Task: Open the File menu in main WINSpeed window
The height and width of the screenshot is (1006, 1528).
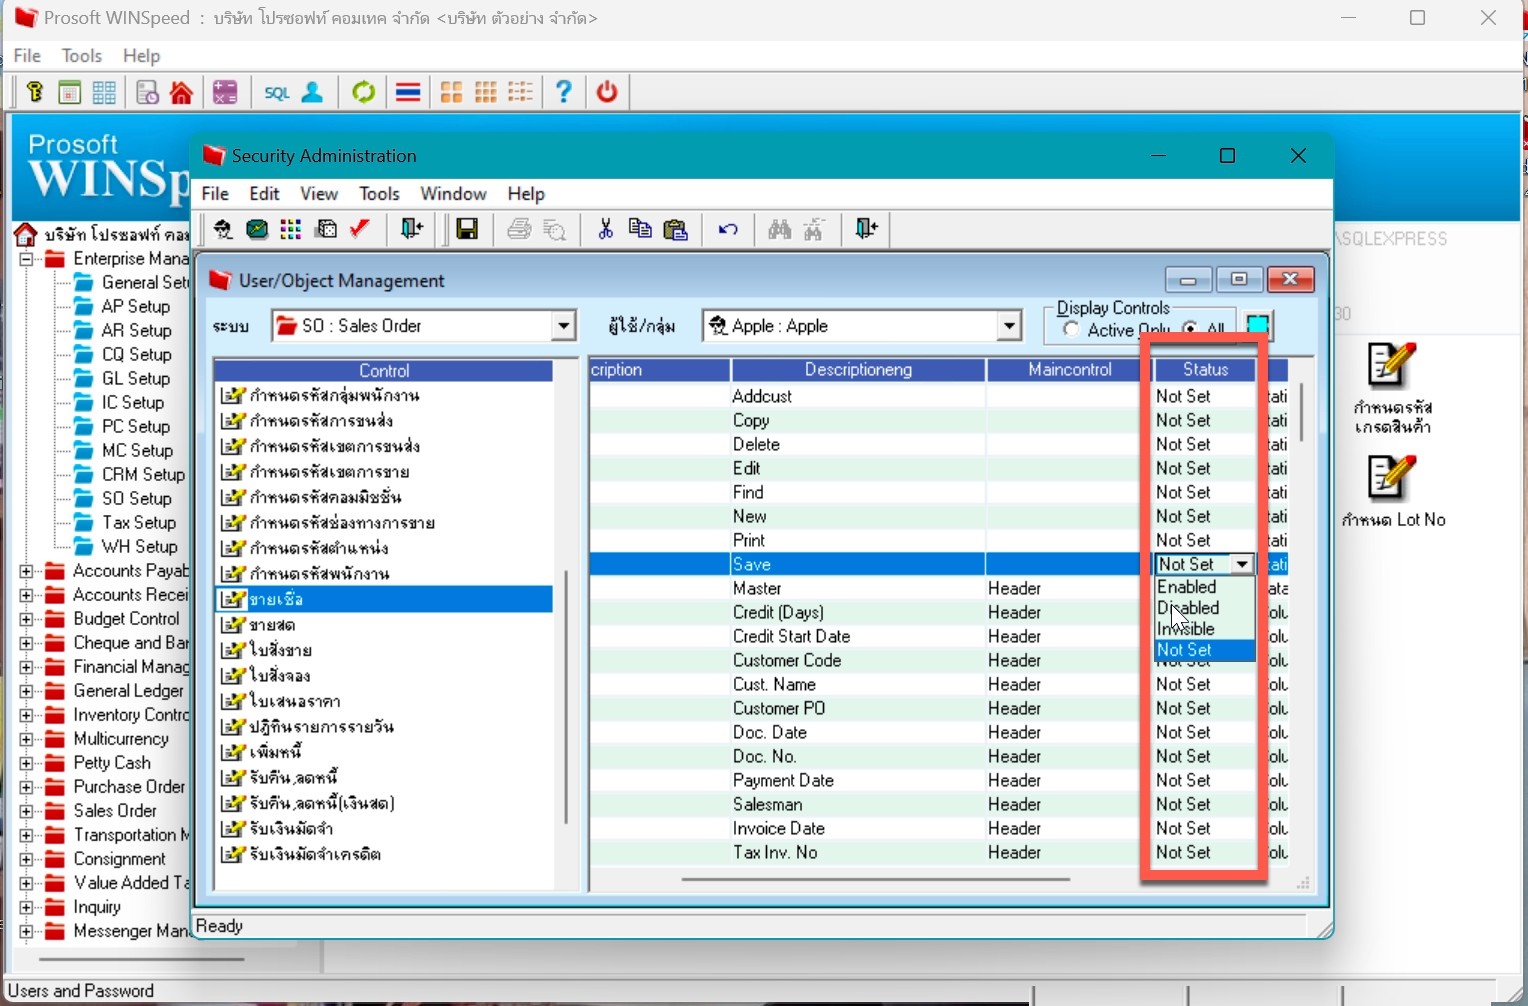Action: 27,56
